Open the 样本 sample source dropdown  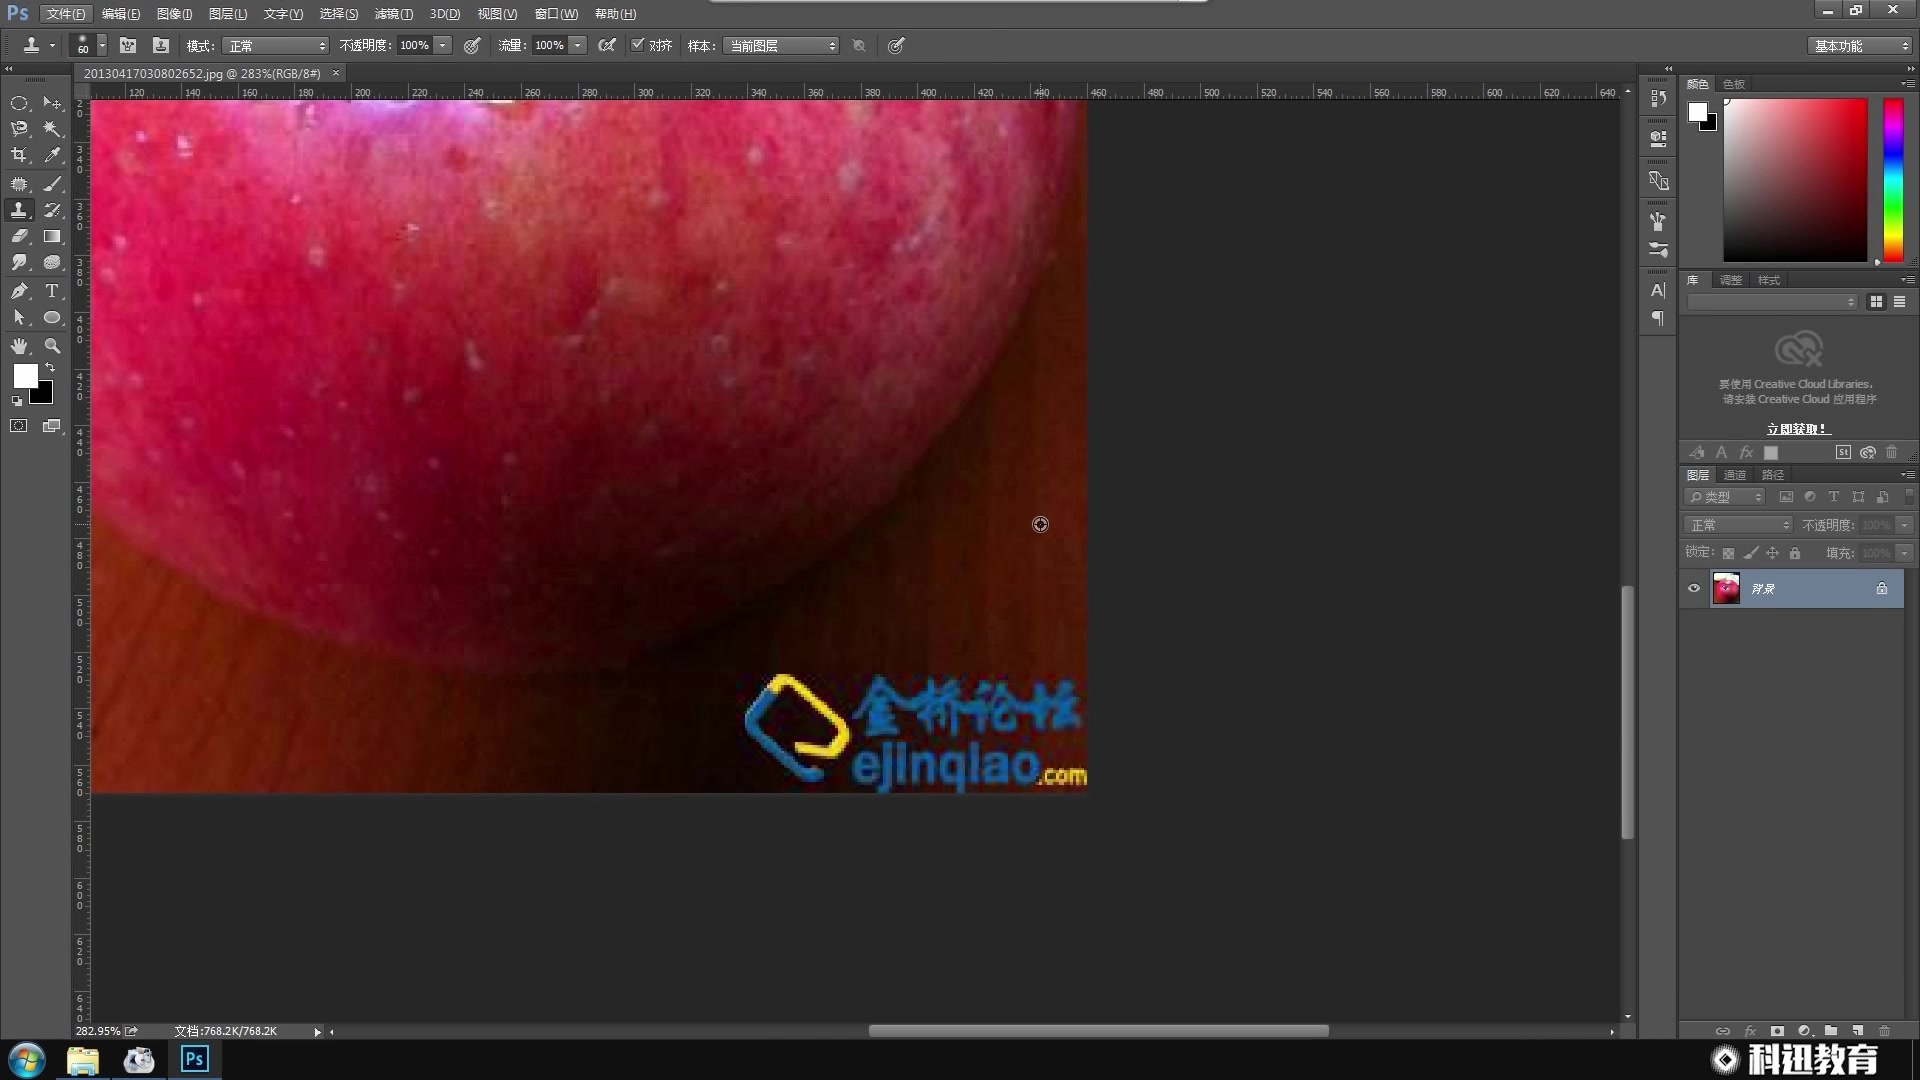coord(780,45)
